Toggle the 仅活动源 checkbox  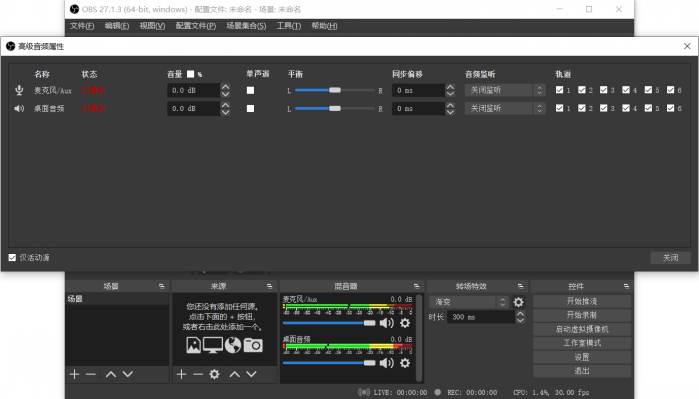pyautogui.click(x=12, y=258)
